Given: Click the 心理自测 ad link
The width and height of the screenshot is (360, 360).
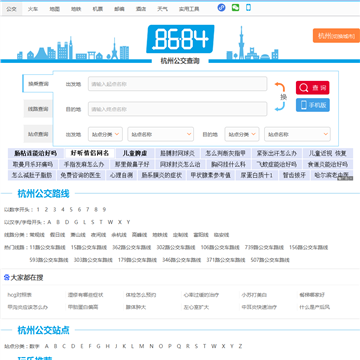Looking at the screenshot, I should point(121,175).
